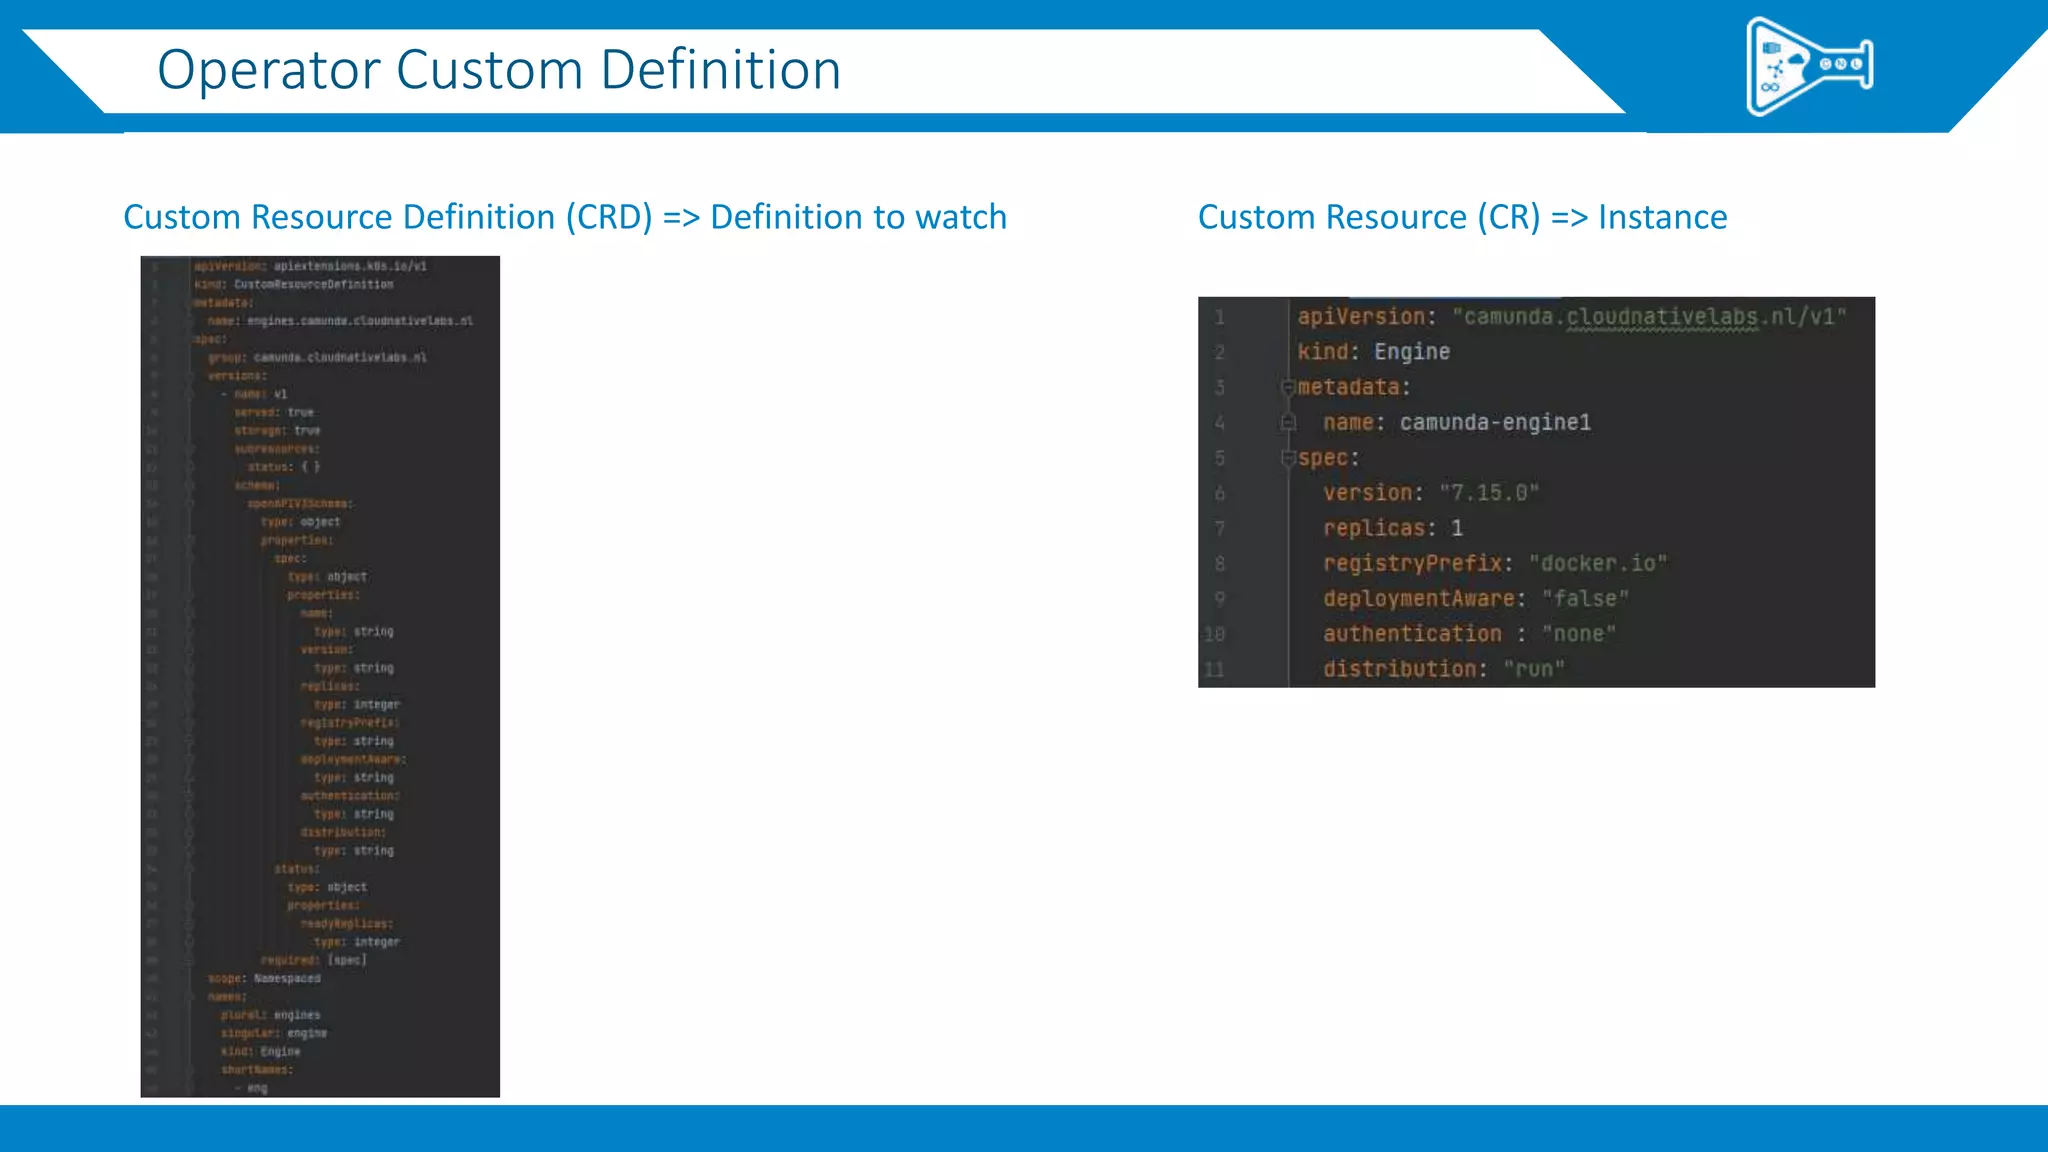Click the 'shortNames:' line in CRD
2048x1152 pixels.
coord(257,1070)
